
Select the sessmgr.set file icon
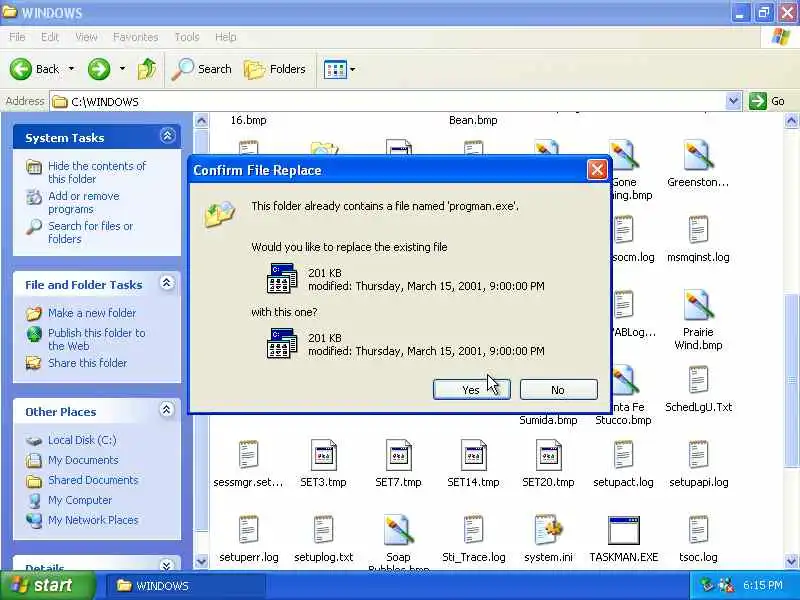(x=248, y=455)
